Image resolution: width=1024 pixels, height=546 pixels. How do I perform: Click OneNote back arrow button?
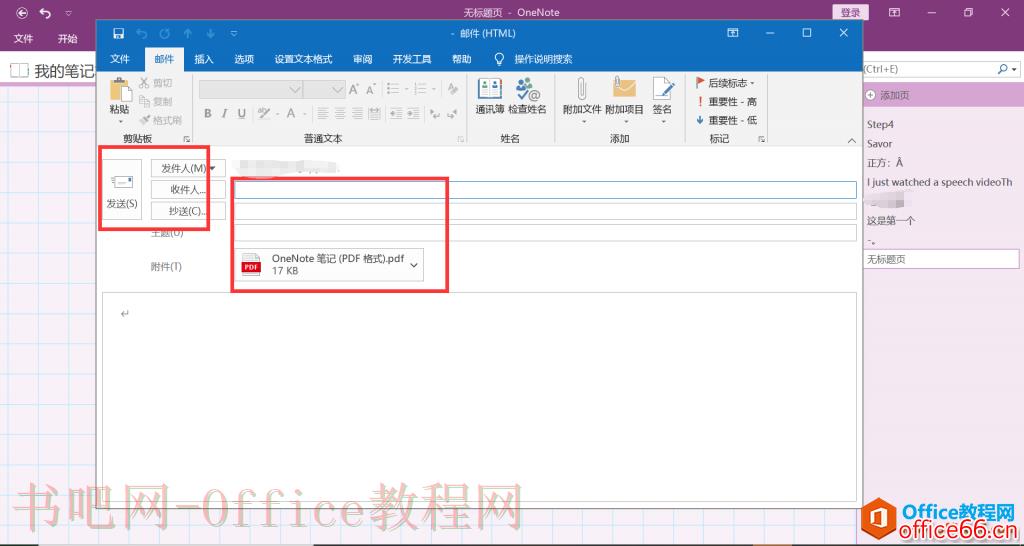tap(22, 12)
